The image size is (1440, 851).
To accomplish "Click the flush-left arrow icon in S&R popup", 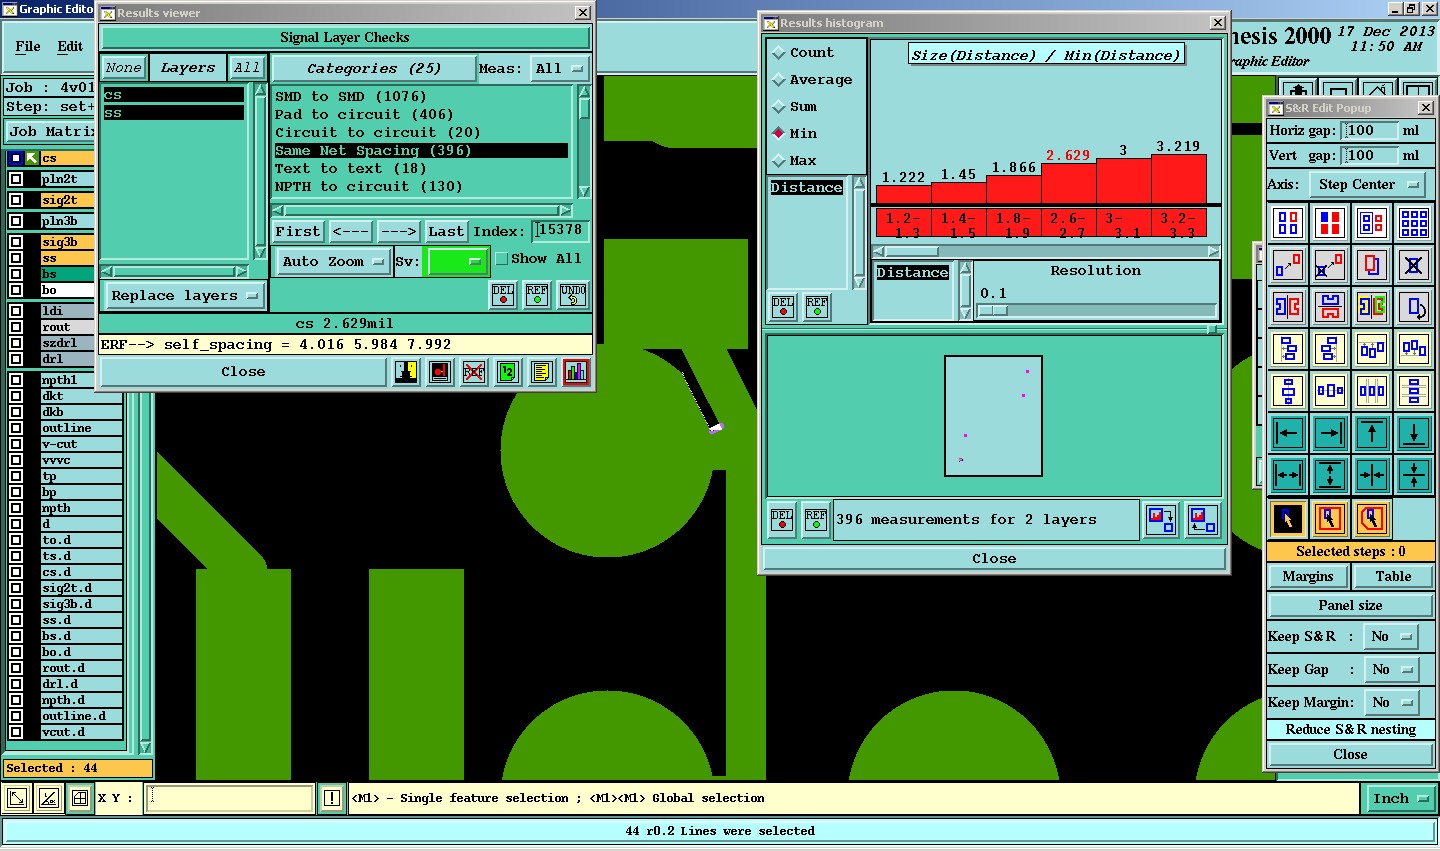I will pyautogui.click(x=1288, y=433).
